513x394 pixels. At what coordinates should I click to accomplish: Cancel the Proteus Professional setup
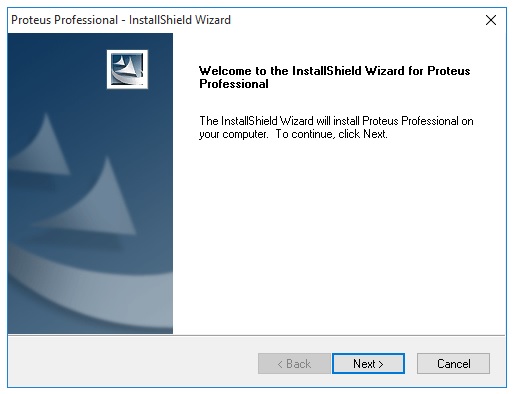453,363
